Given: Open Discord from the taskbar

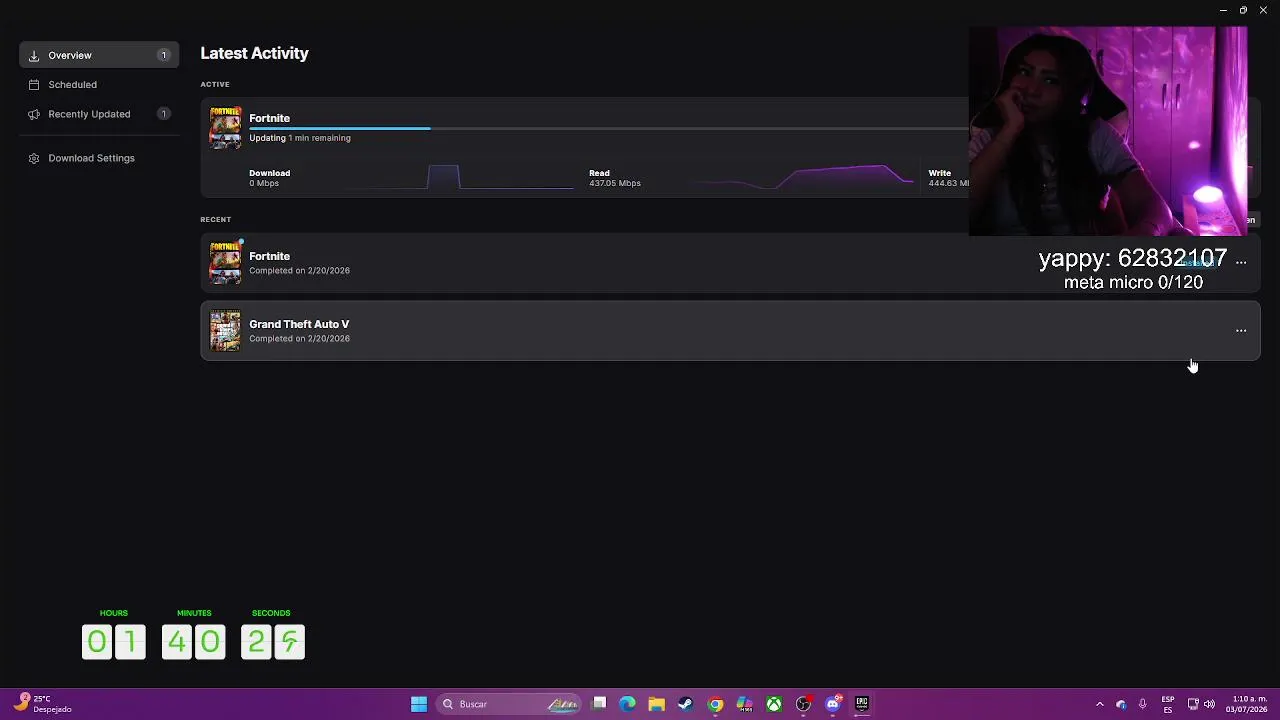Looking at the screenshot, I should click(833, 704).
